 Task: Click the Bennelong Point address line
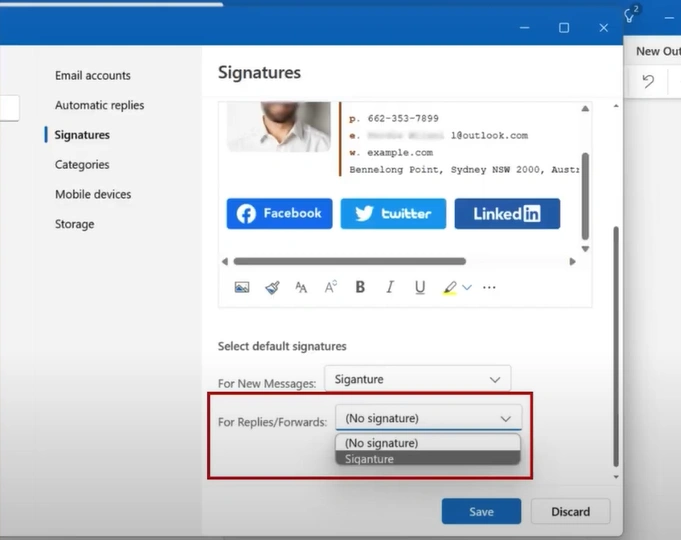(464, 169)
